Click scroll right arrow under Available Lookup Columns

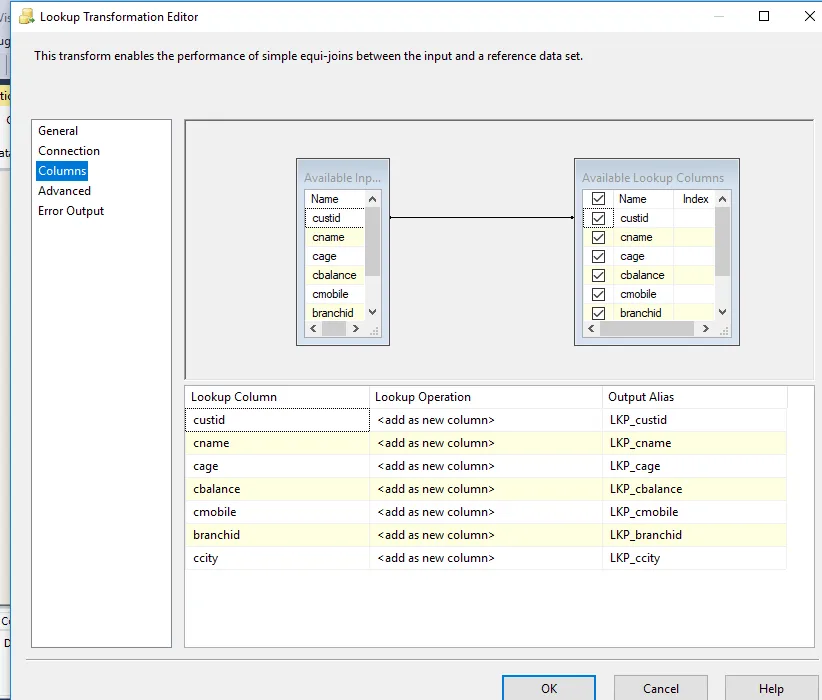pos(706,329)
